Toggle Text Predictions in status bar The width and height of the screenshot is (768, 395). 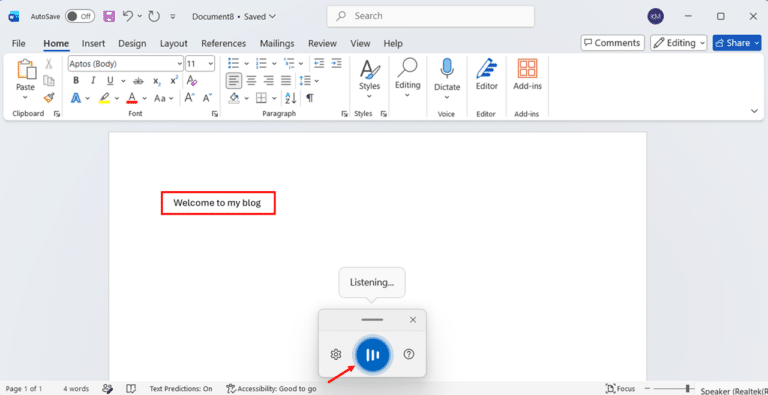(x=181, y=389)
